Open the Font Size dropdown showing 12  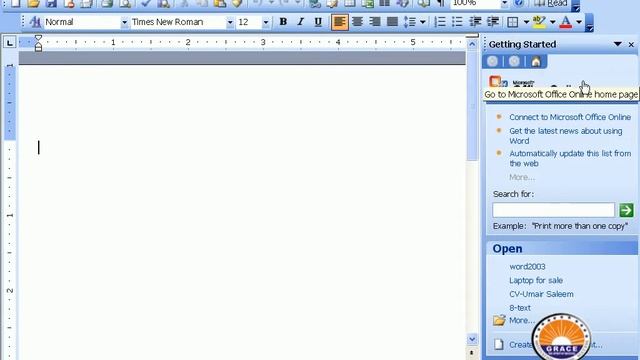(266, 23)
